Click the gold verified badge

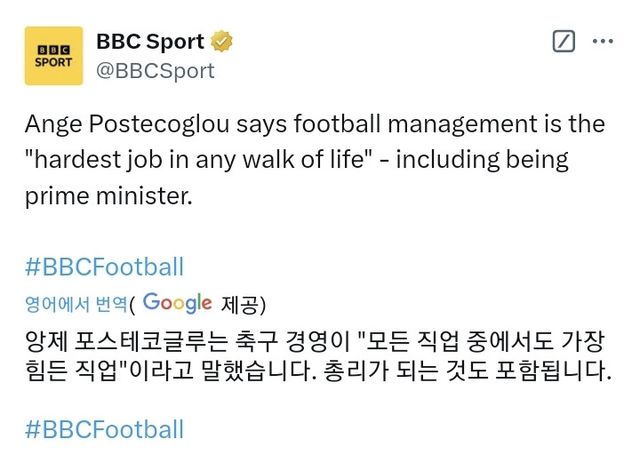(222, 42)
